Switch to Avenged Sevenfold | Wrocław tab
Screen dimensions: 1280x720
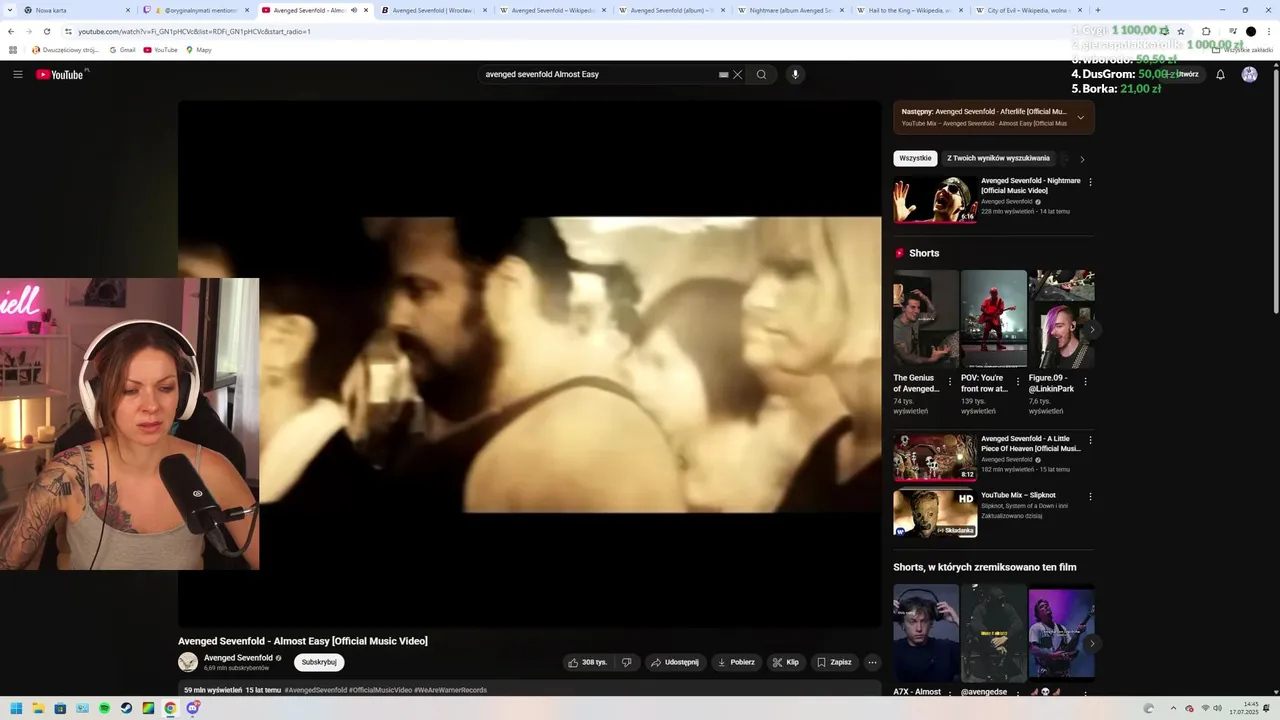[x=434, y=10]
